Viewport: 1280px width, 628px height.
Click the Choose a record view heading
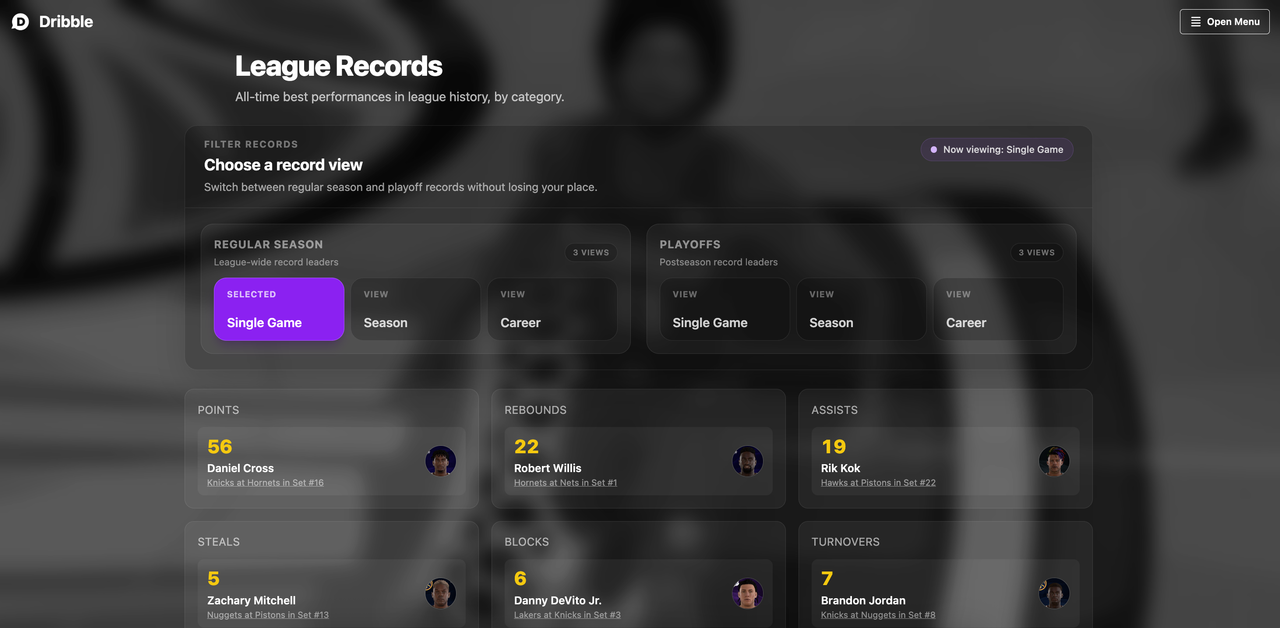pyautogui.click(x=283, y=165)
